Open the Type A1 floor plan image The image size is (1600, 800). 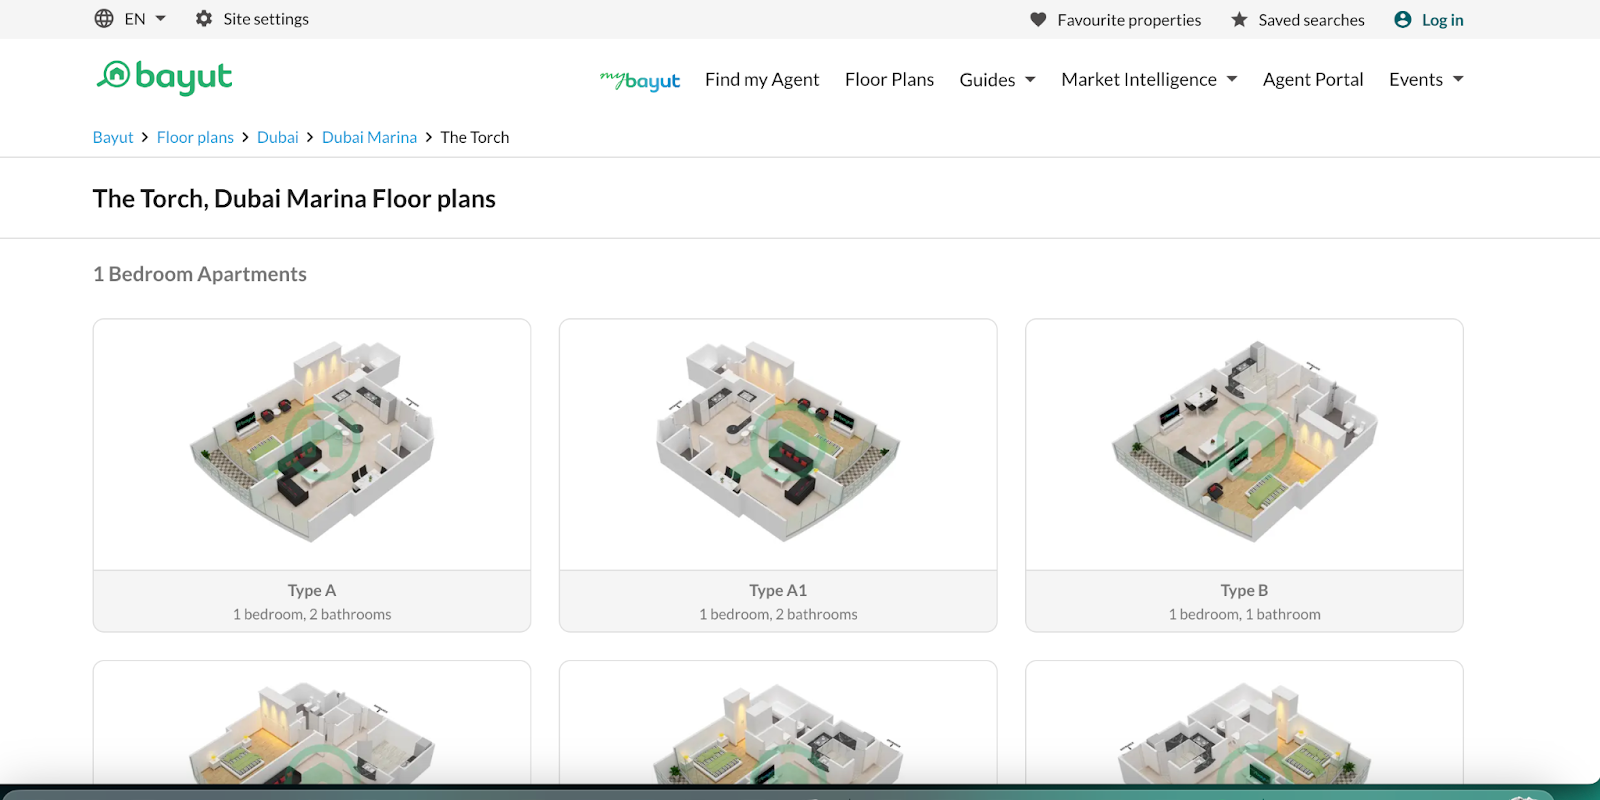(778, 444)
